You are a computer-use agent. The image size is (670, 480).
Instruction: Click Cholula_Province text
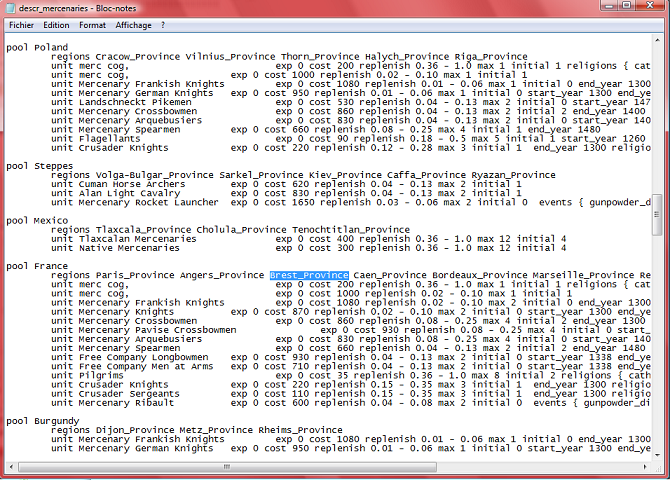point(242,230)
